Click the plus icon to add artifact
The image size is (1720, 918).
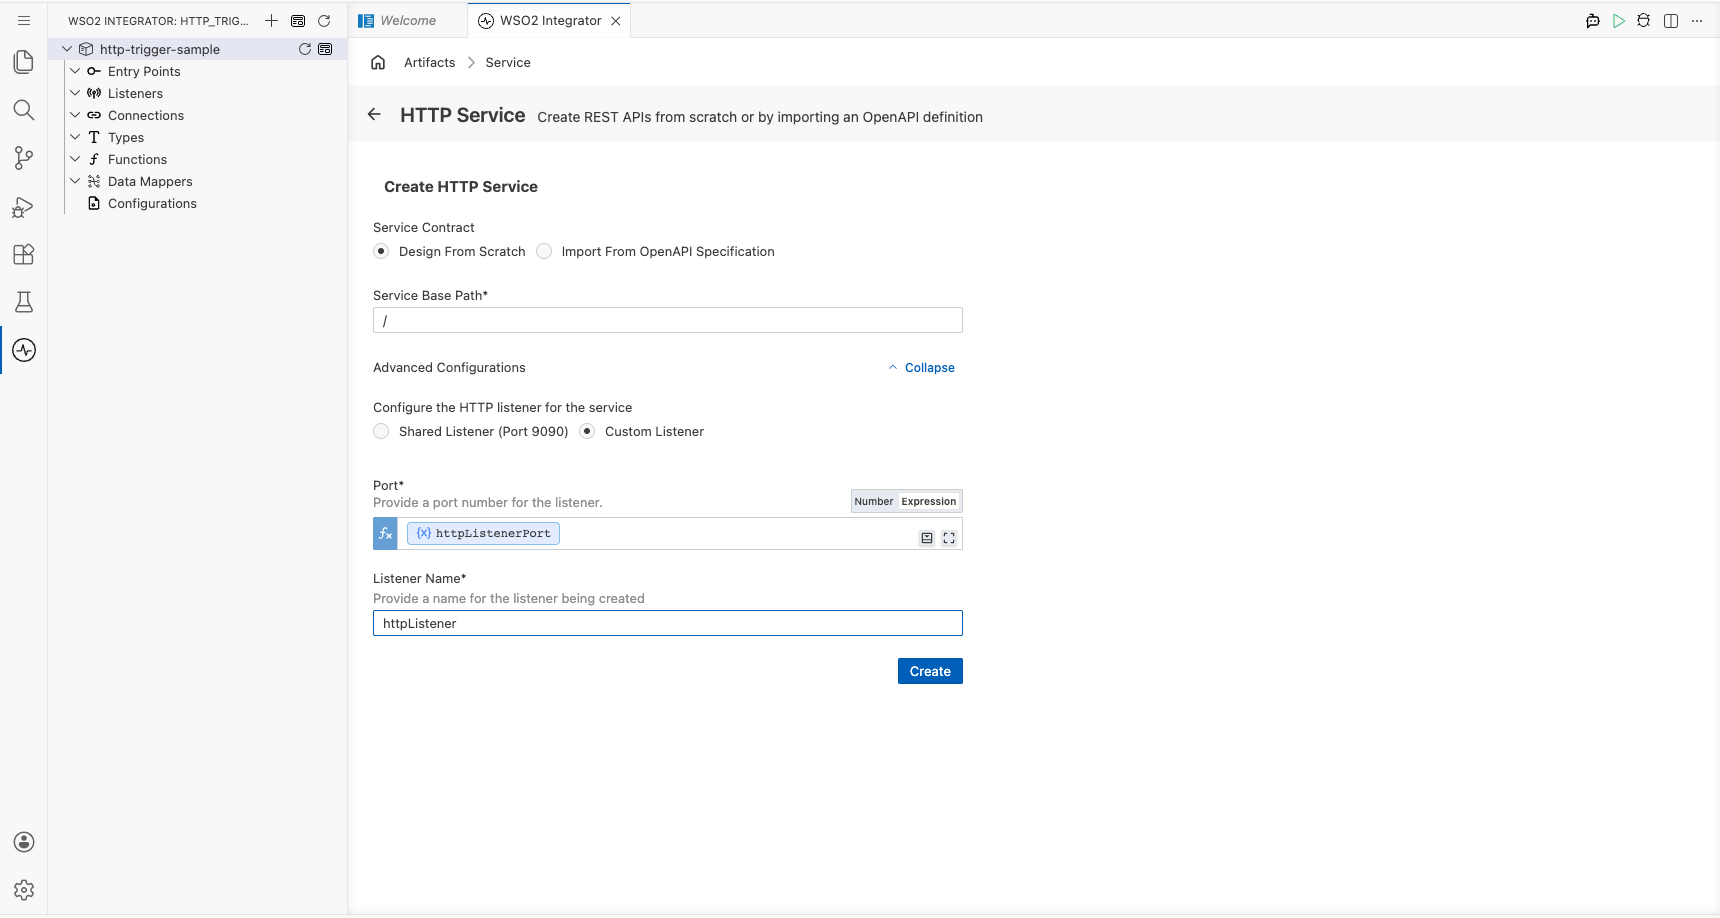[271, 20]
